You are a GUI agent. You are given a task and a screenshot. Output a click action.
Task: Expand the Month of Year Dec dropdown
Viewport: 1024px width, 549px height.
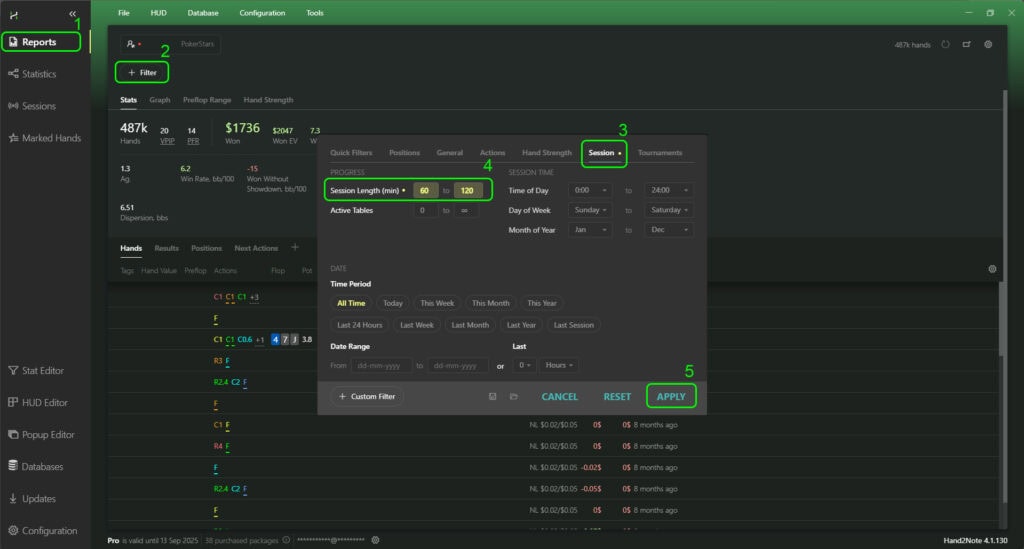[x=669, y=229]
